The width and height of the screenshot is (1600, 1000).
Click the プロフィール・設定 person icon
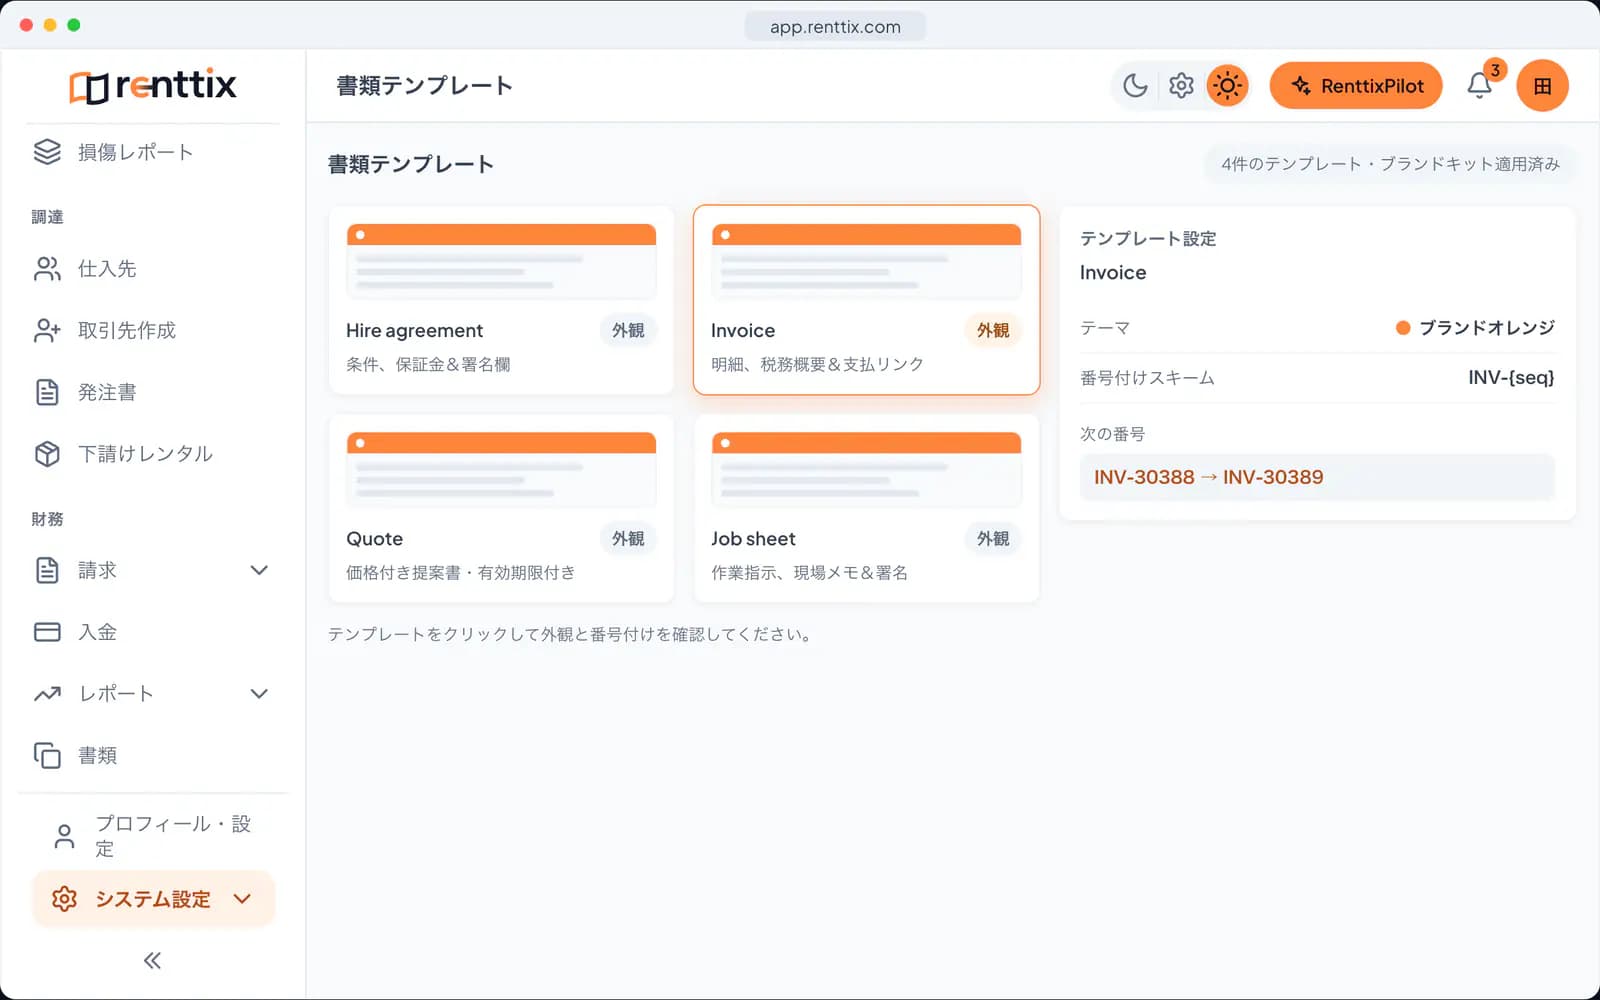(x=64, y=836)
